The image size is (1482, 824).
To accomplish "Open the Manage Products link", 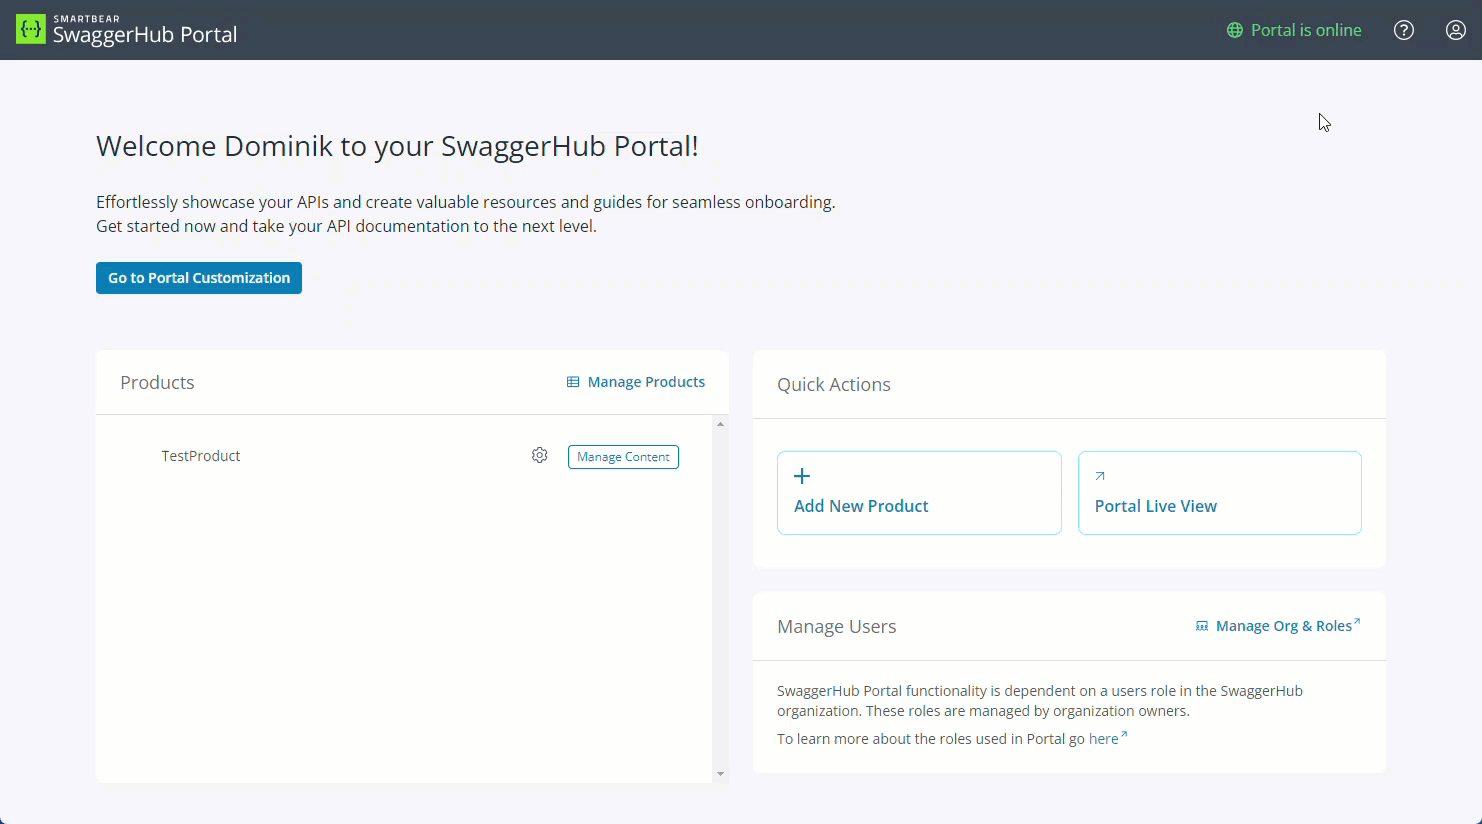I will 647,381.
